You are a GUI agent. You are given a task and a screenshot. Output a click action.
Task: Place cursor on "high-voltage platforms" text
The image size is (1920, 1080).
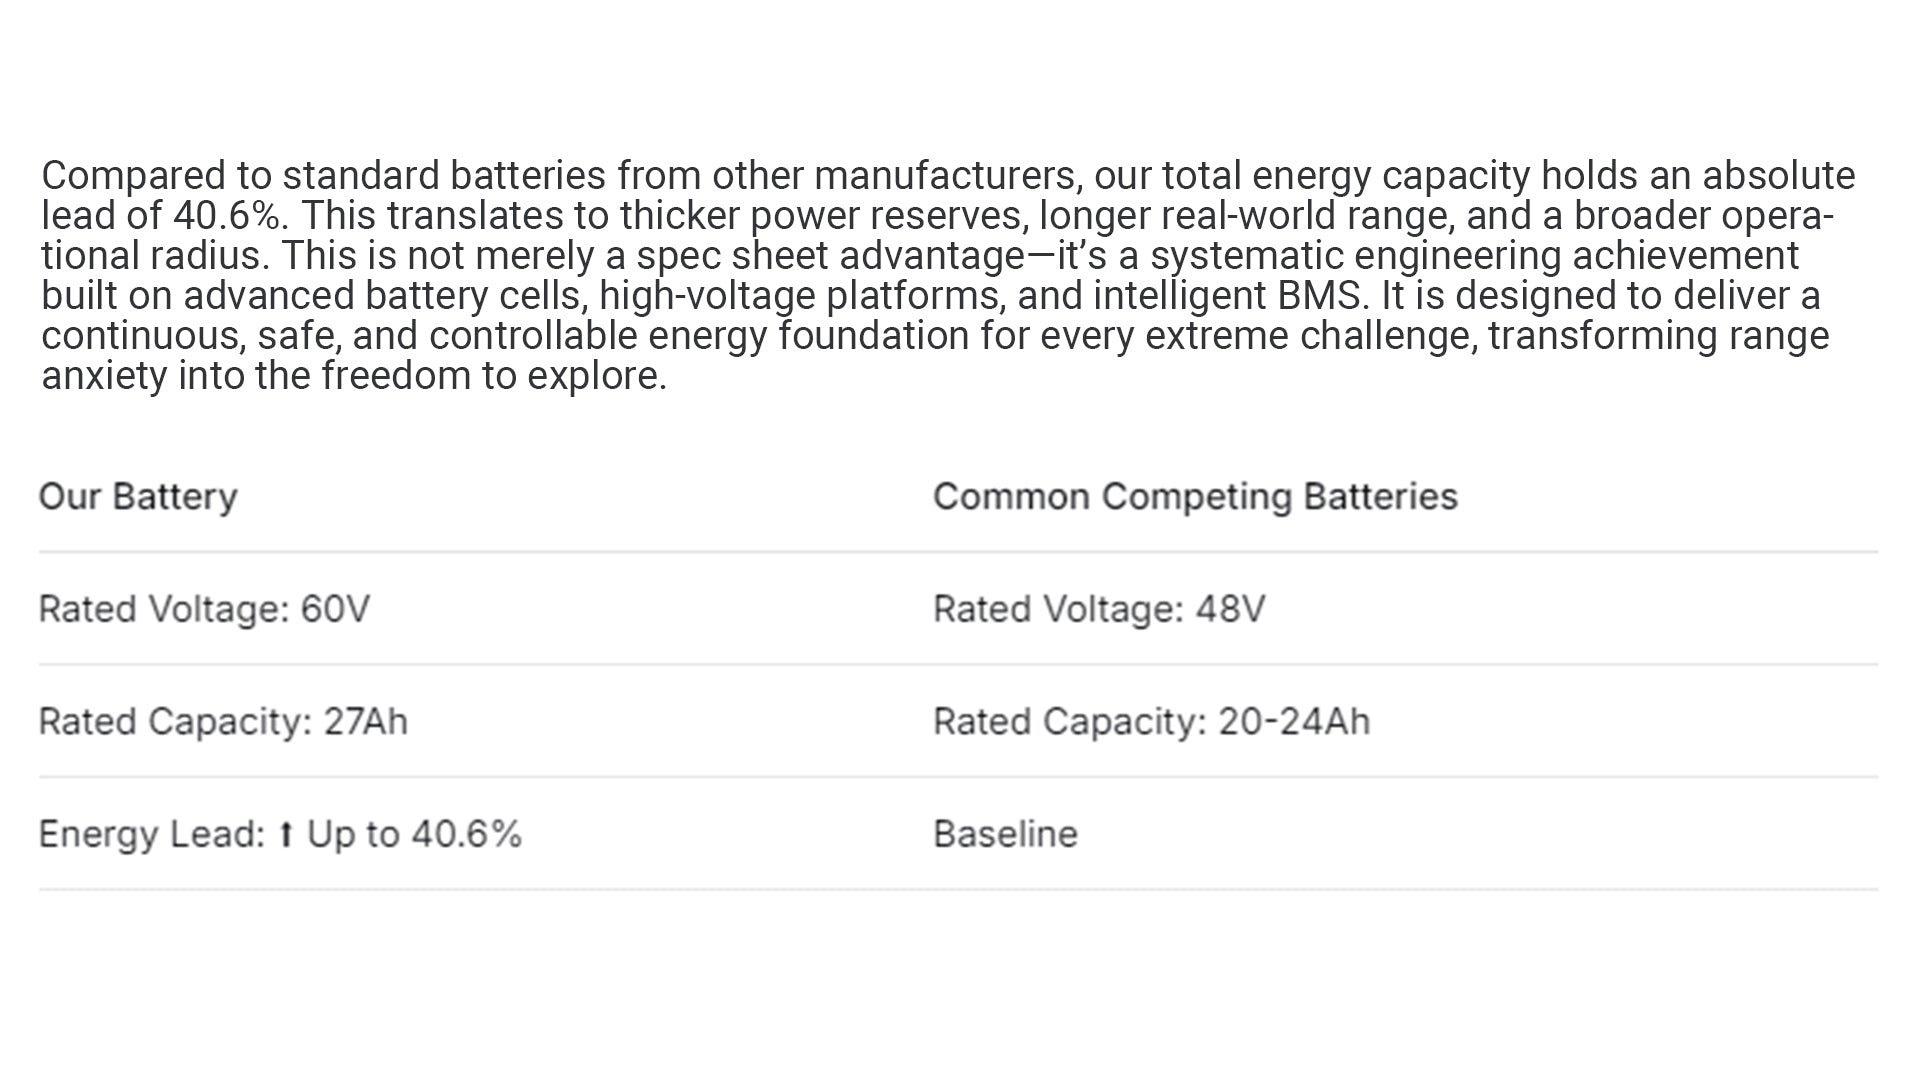pyautogui.click(x=800, y=296)
